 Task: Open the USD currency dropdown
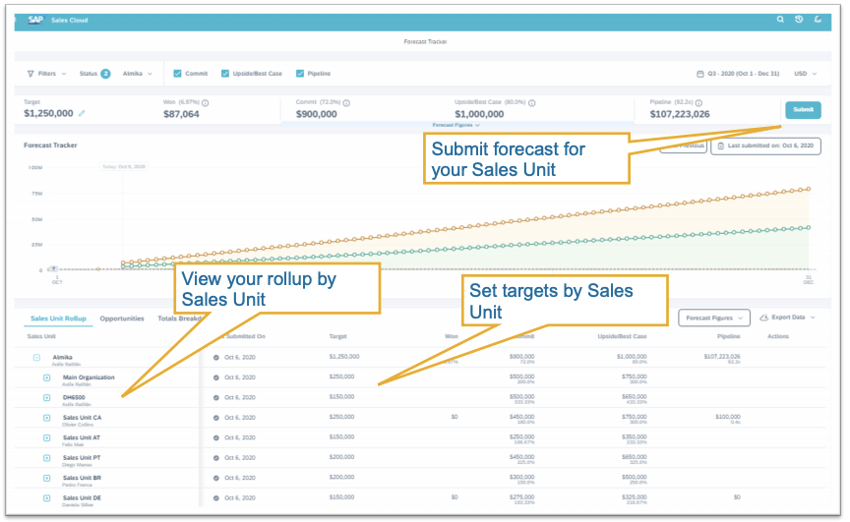pos(805,73)
